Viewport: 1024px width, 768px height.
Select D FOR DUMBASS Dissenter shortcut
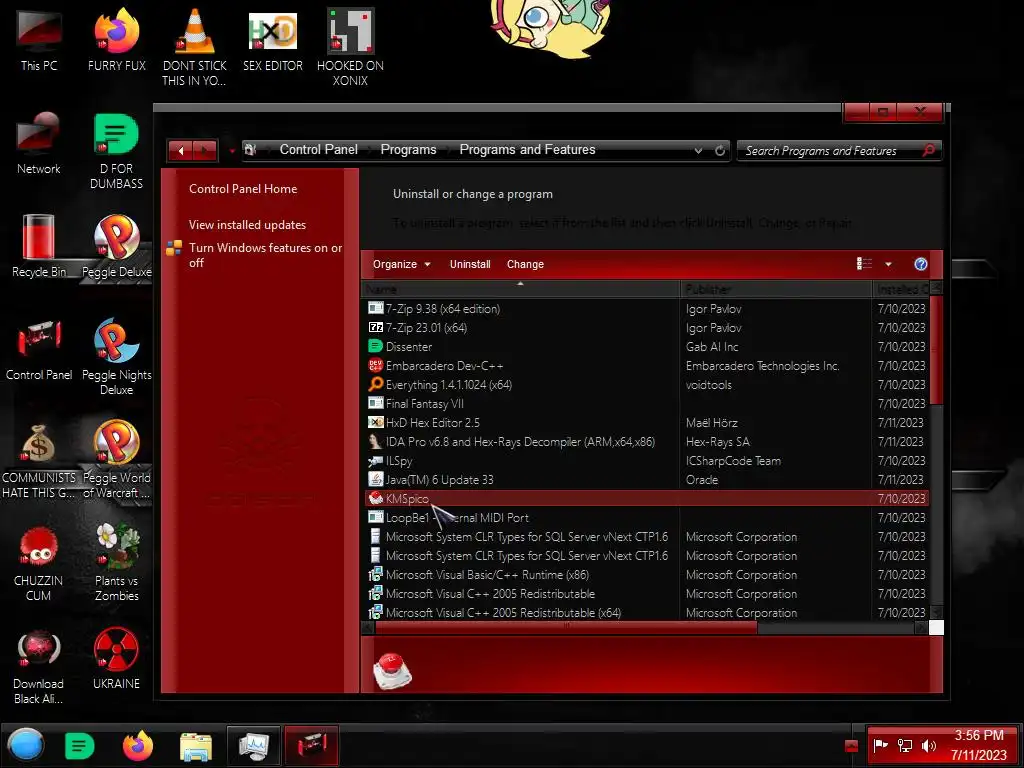[116, 151]
